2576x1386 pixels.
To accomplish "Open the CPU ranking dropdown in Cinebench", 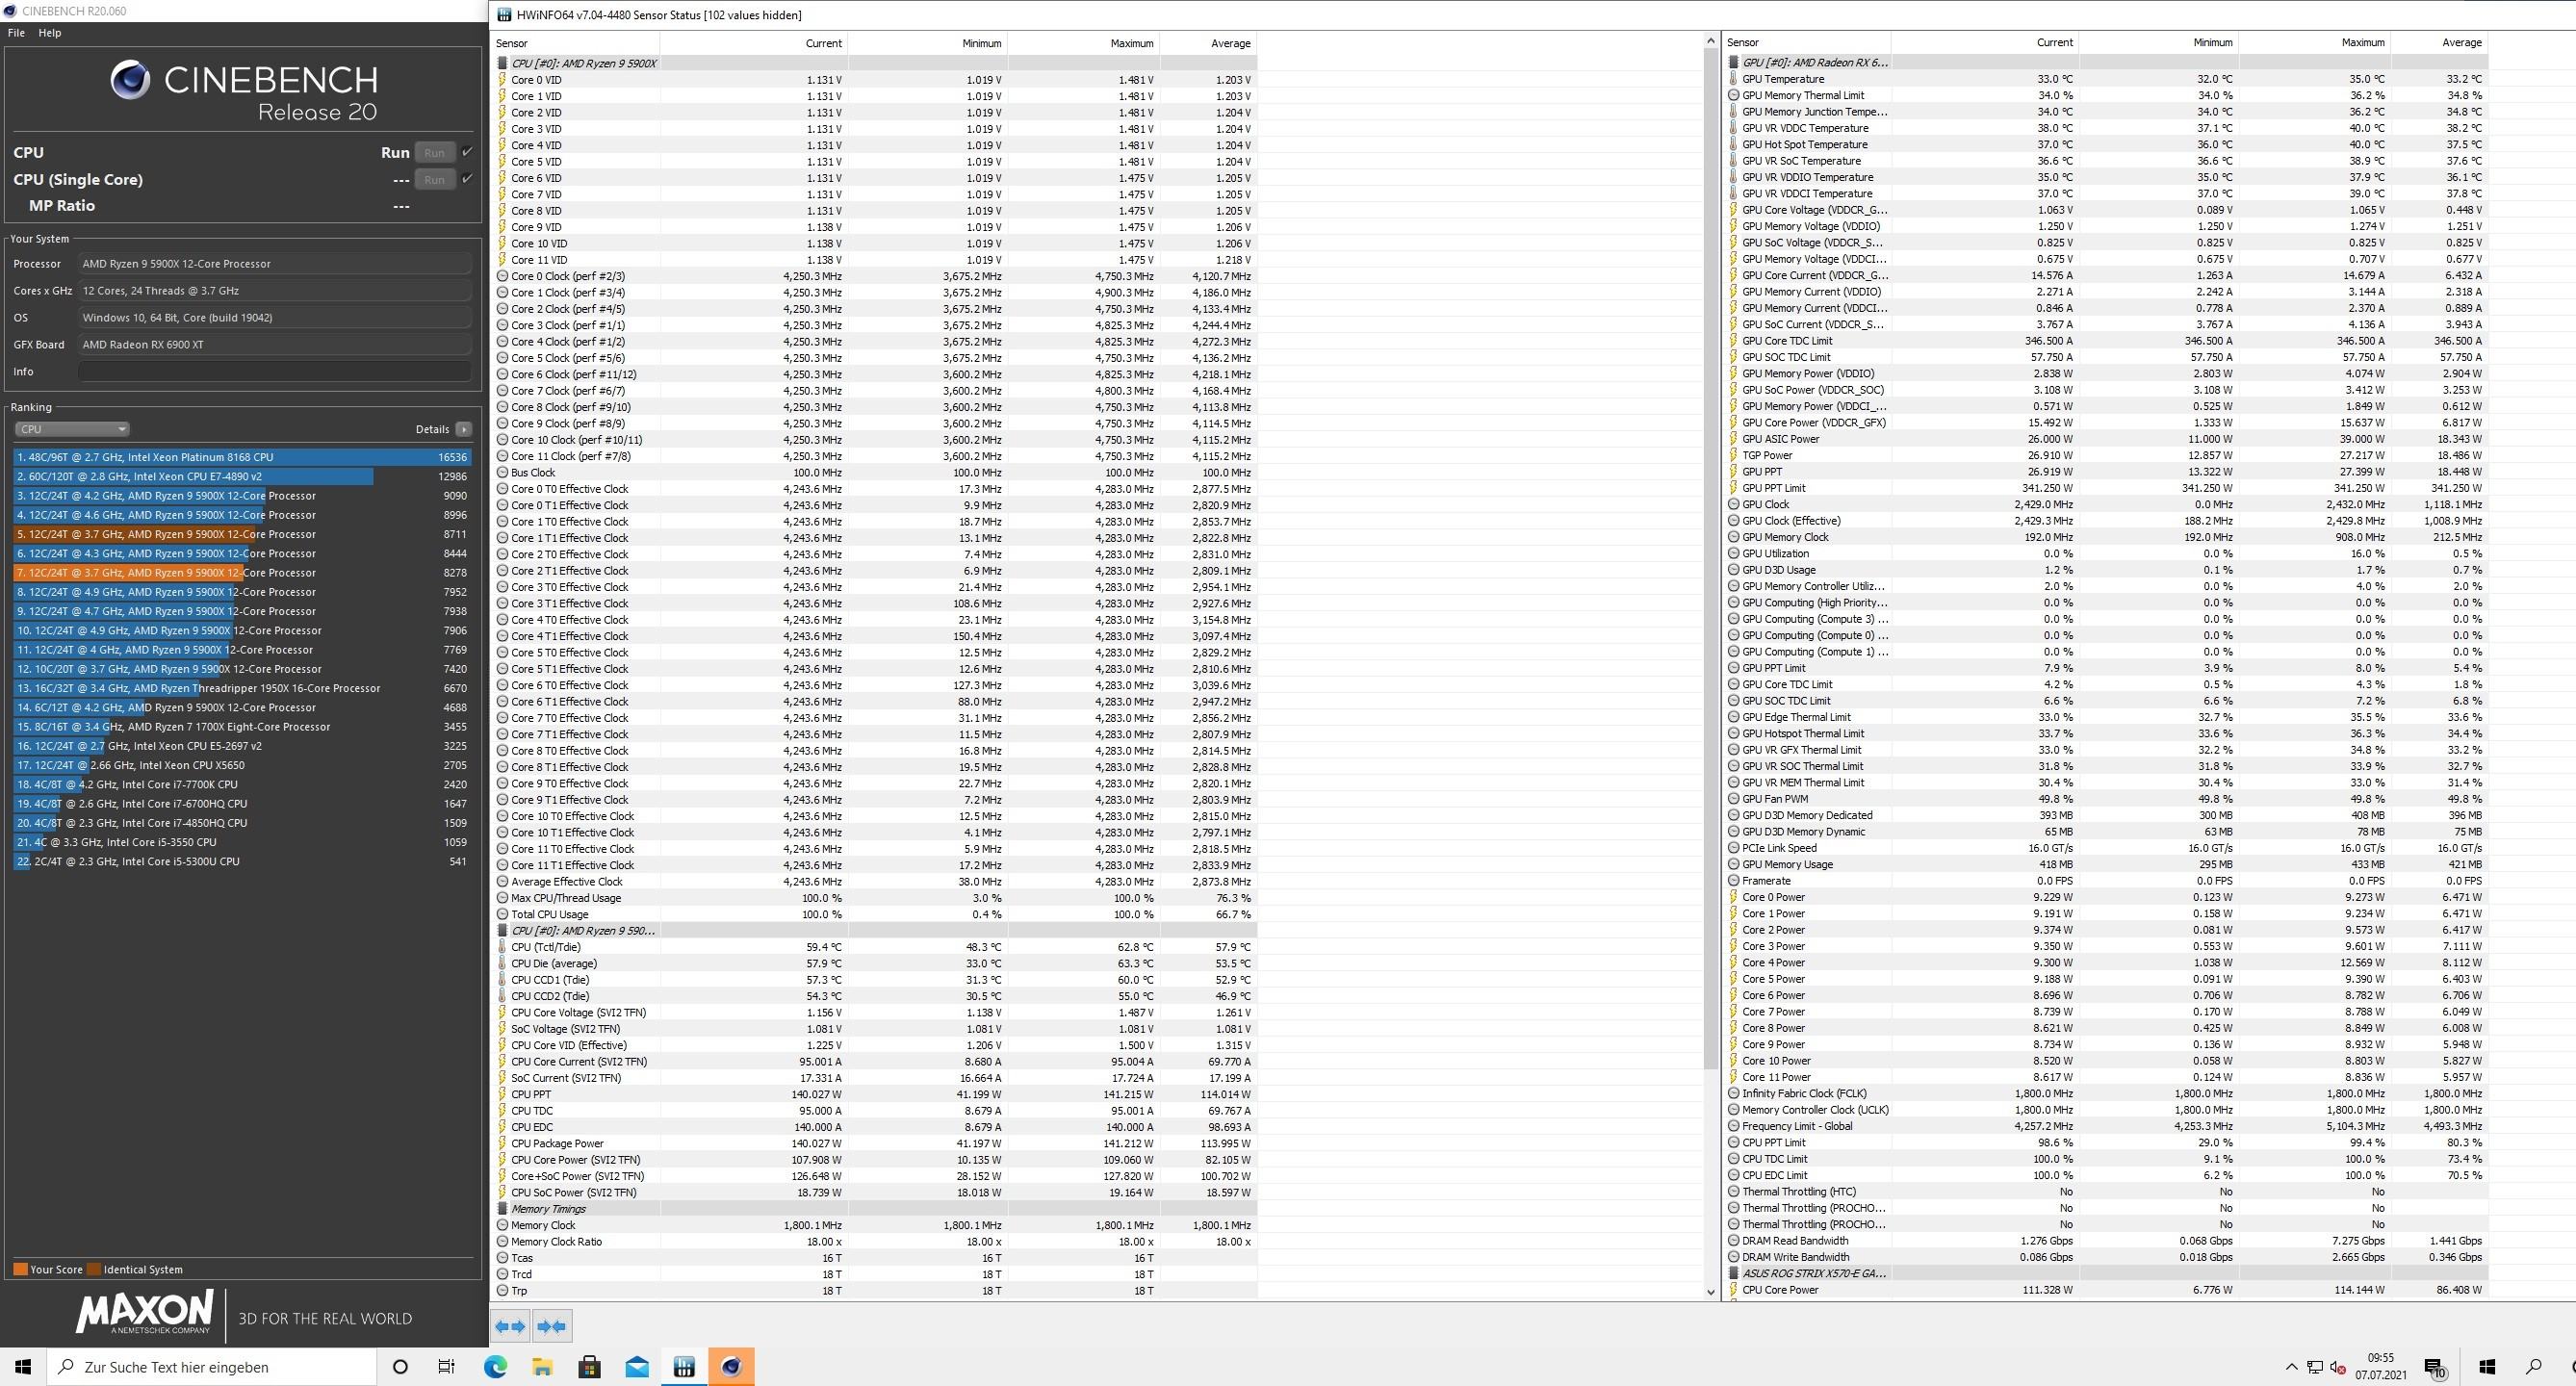I will tap(72, 429).
